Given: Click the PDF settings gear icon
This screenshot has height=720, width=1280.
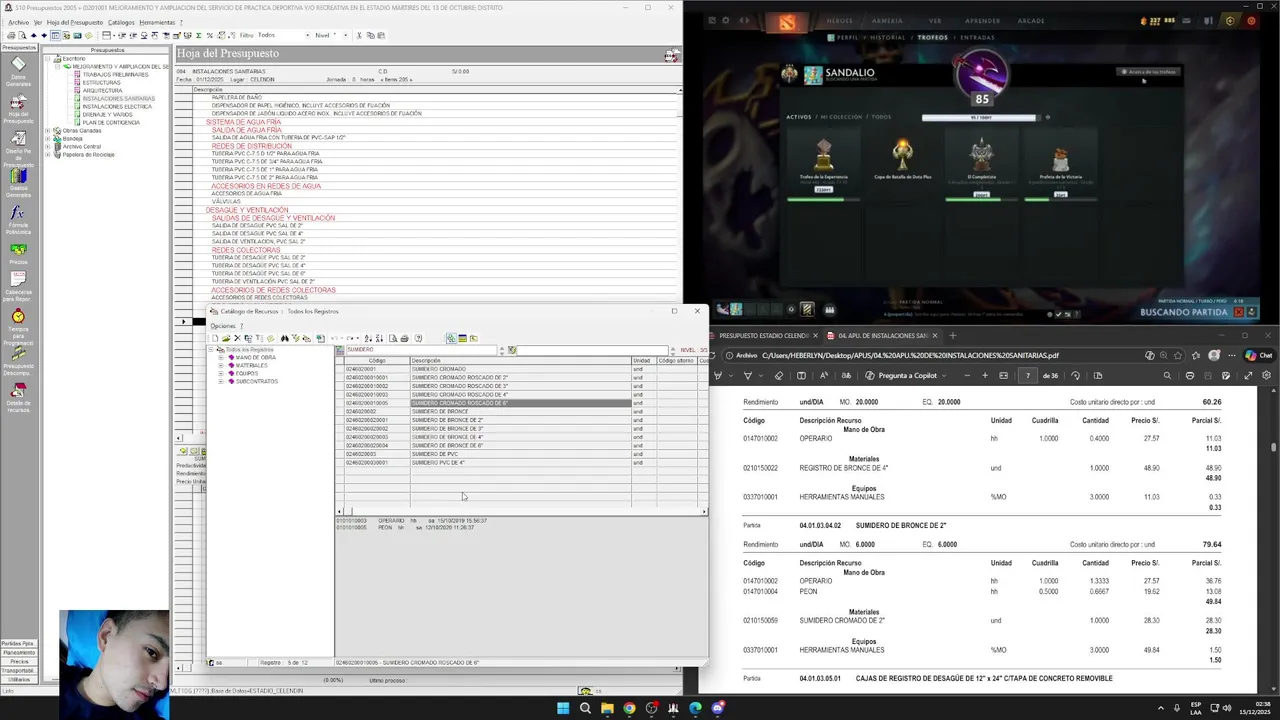Looking at the screenshot, I should pos(1266,375).
